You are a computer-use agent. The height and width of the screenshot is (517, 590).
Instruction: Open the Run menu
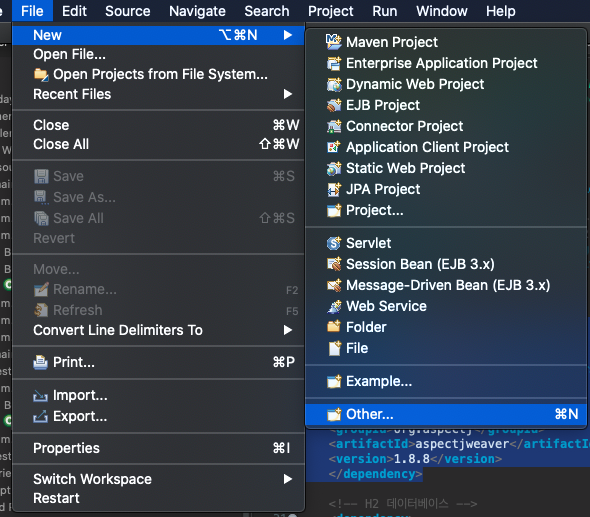coord(385,11)
